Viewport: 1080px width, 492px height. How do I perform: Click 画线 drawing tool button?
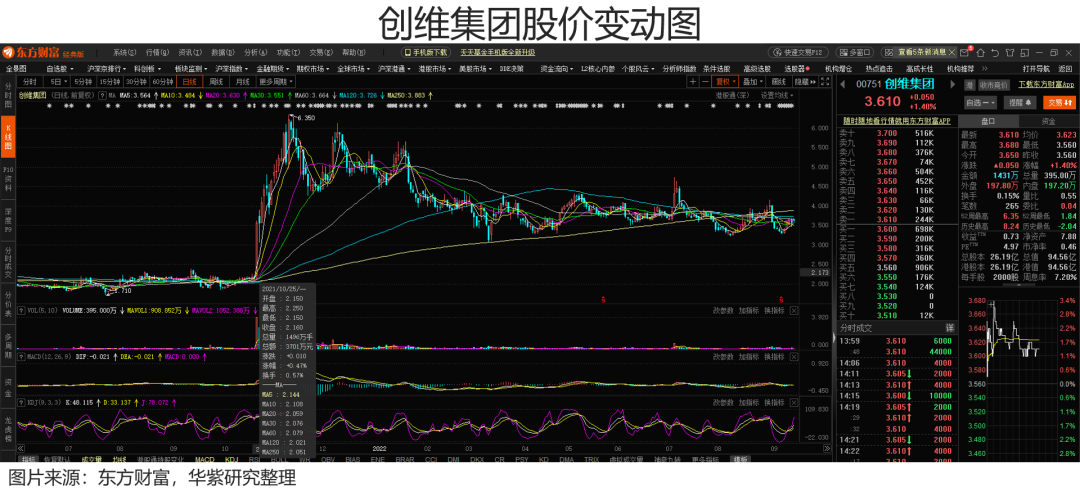click(x=779, y=81)
